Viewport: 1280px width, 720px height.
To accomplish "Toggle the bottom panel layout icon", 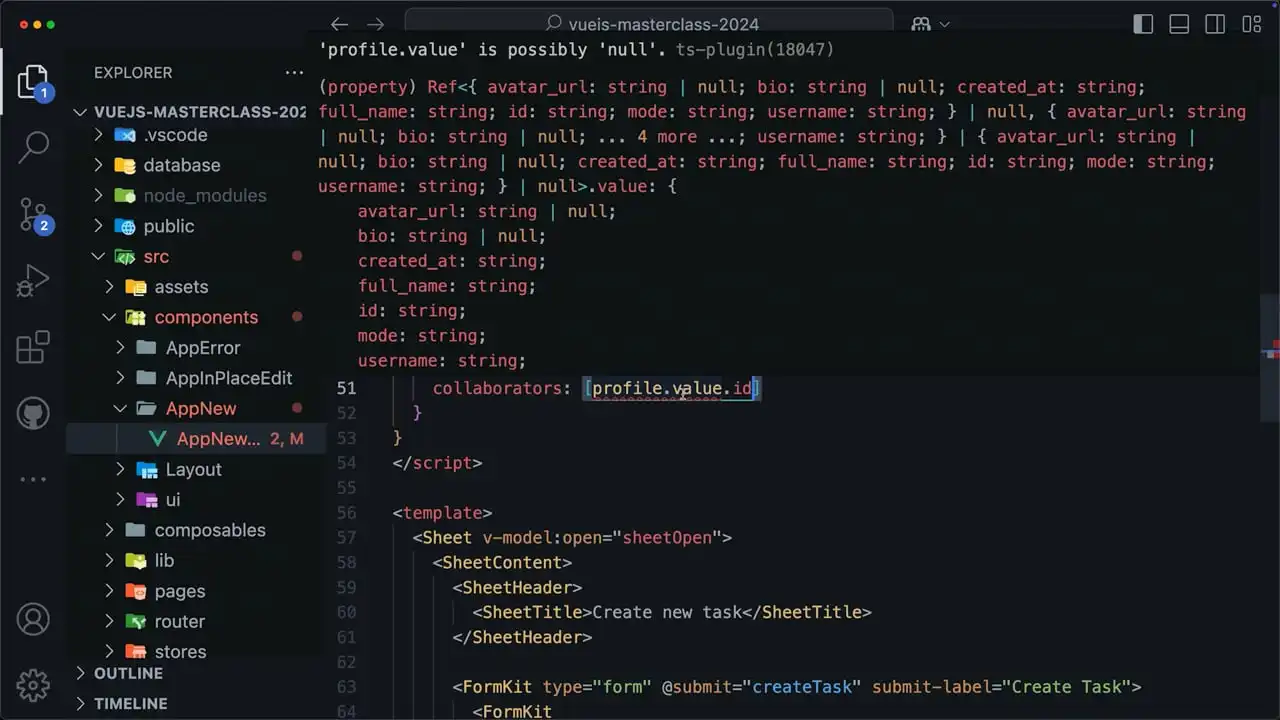I will (x=1179, y=24).
